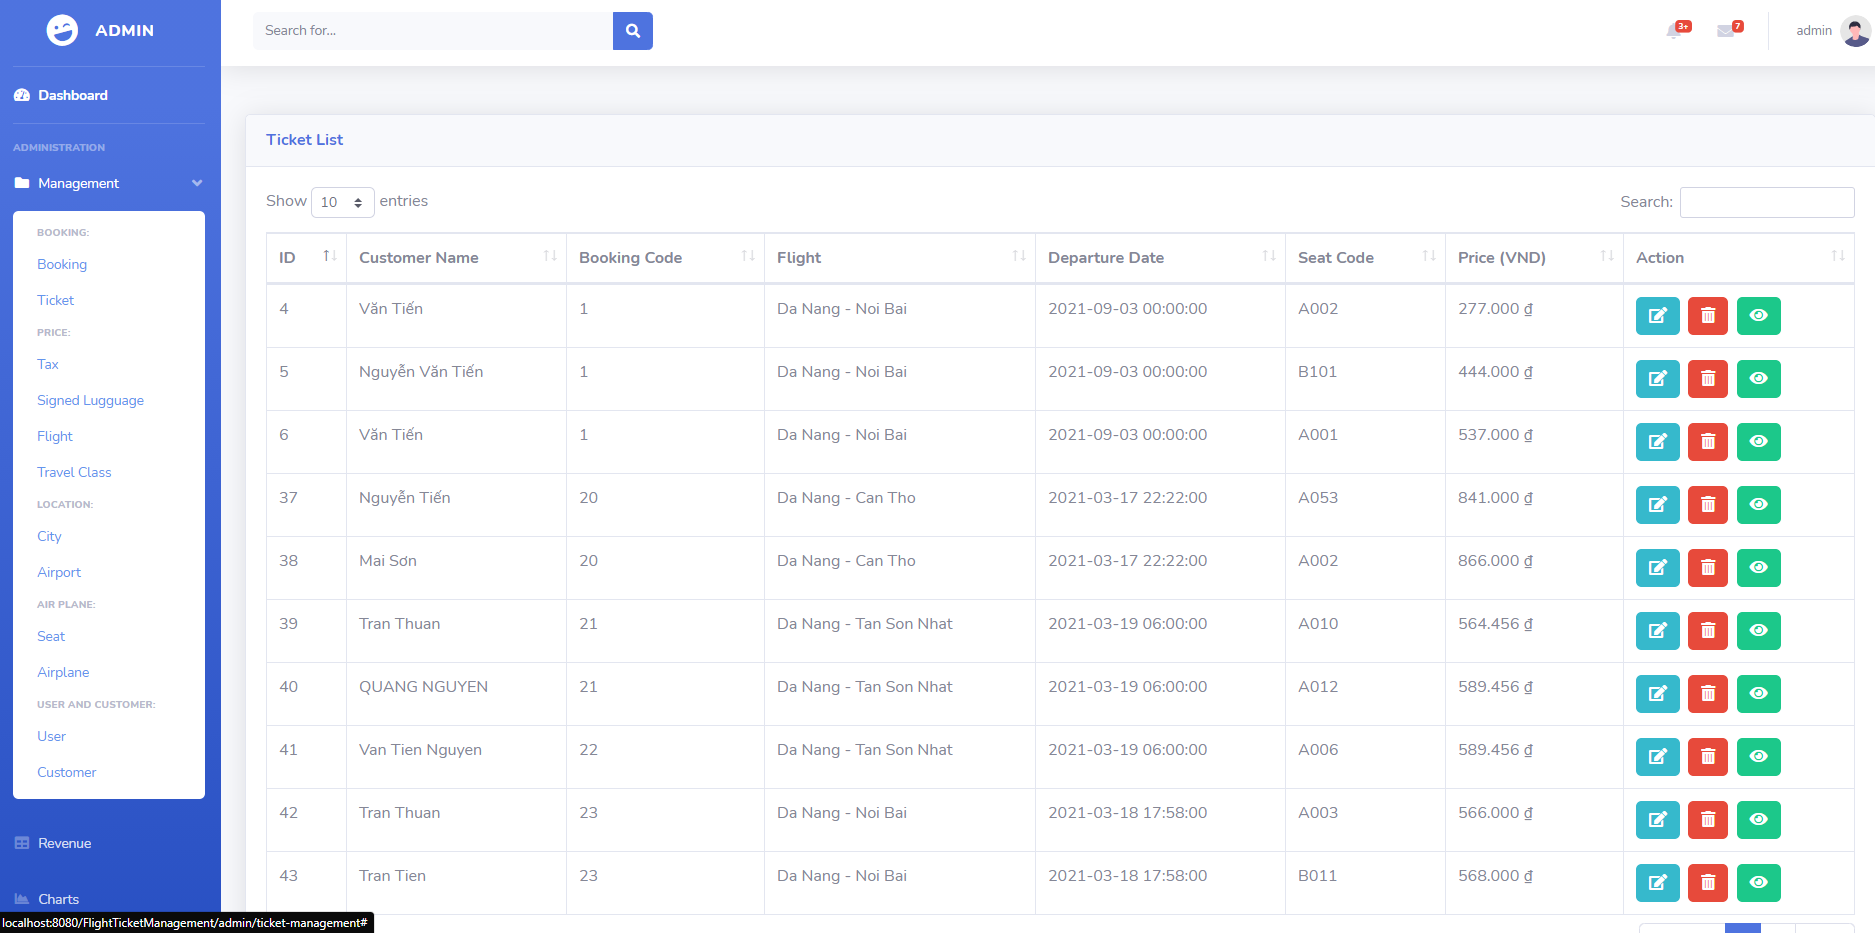Click the Charts bar-graph icon
1875x933 pixels.
20,898
